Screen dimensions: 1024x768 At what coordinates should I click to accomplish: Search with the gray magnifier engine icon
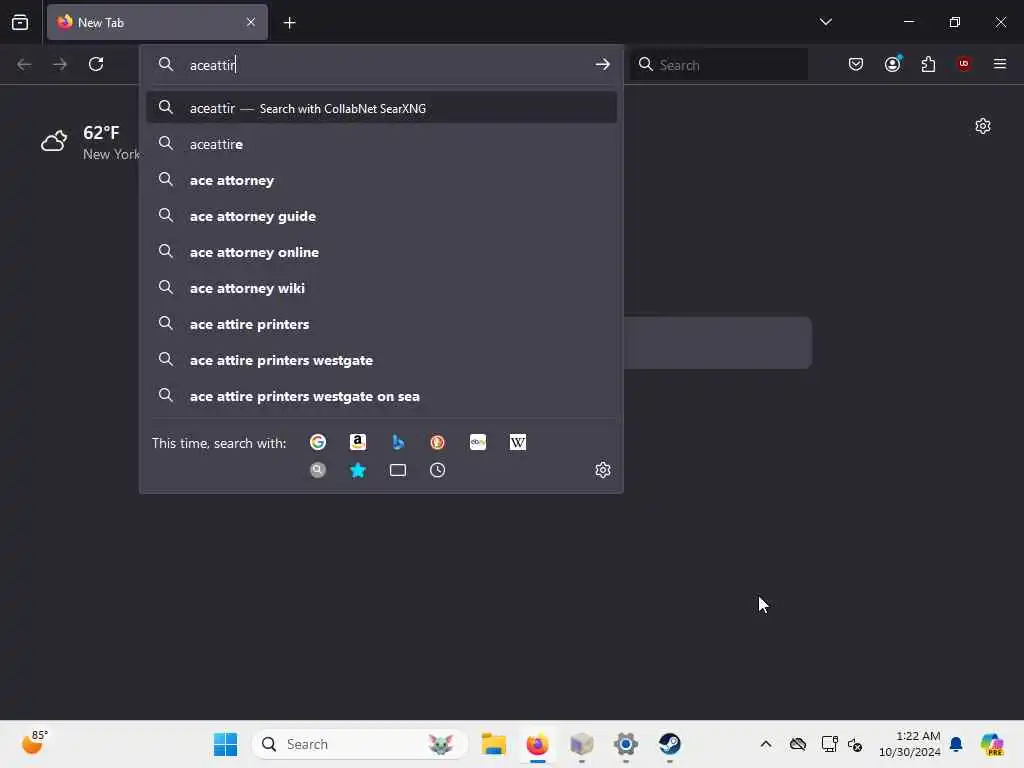pos(318,470)
